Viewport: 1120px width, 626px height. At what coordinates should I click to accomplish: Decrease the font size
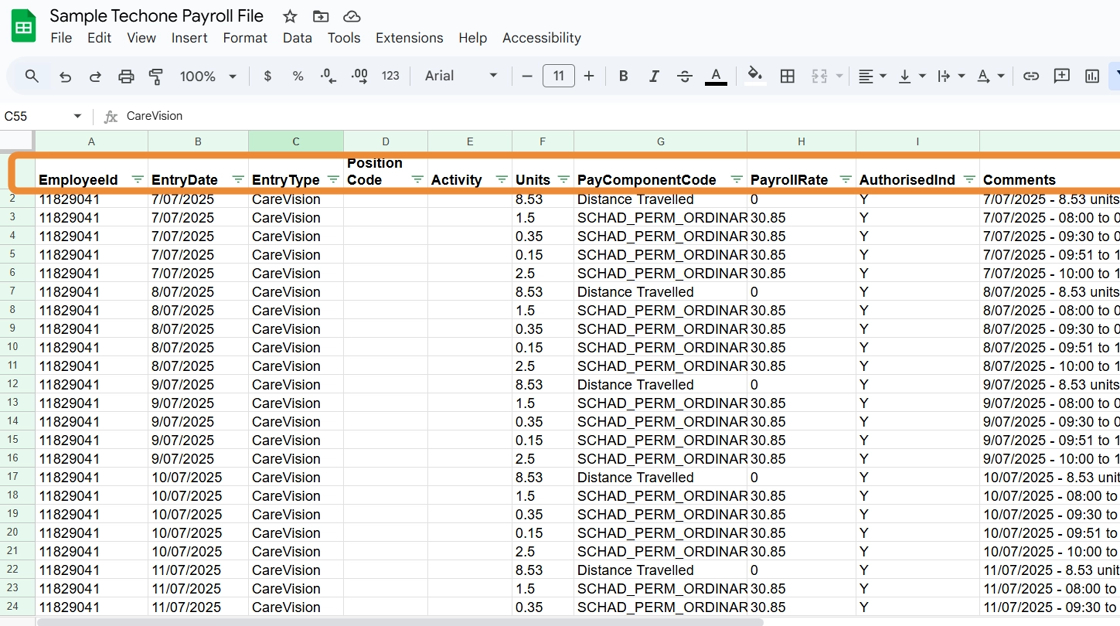527,76
